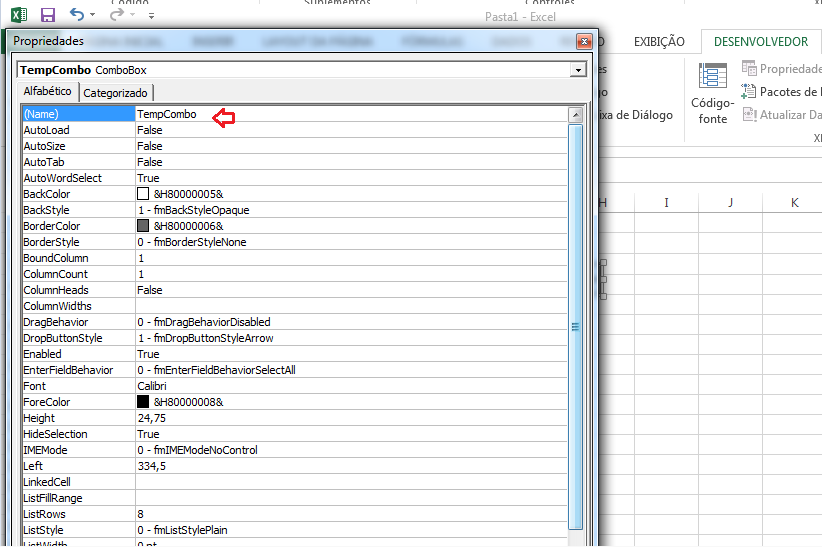This screenshot has height=547, width=822.
Task: Select the Alfabético tab
Action: point(47,92)
